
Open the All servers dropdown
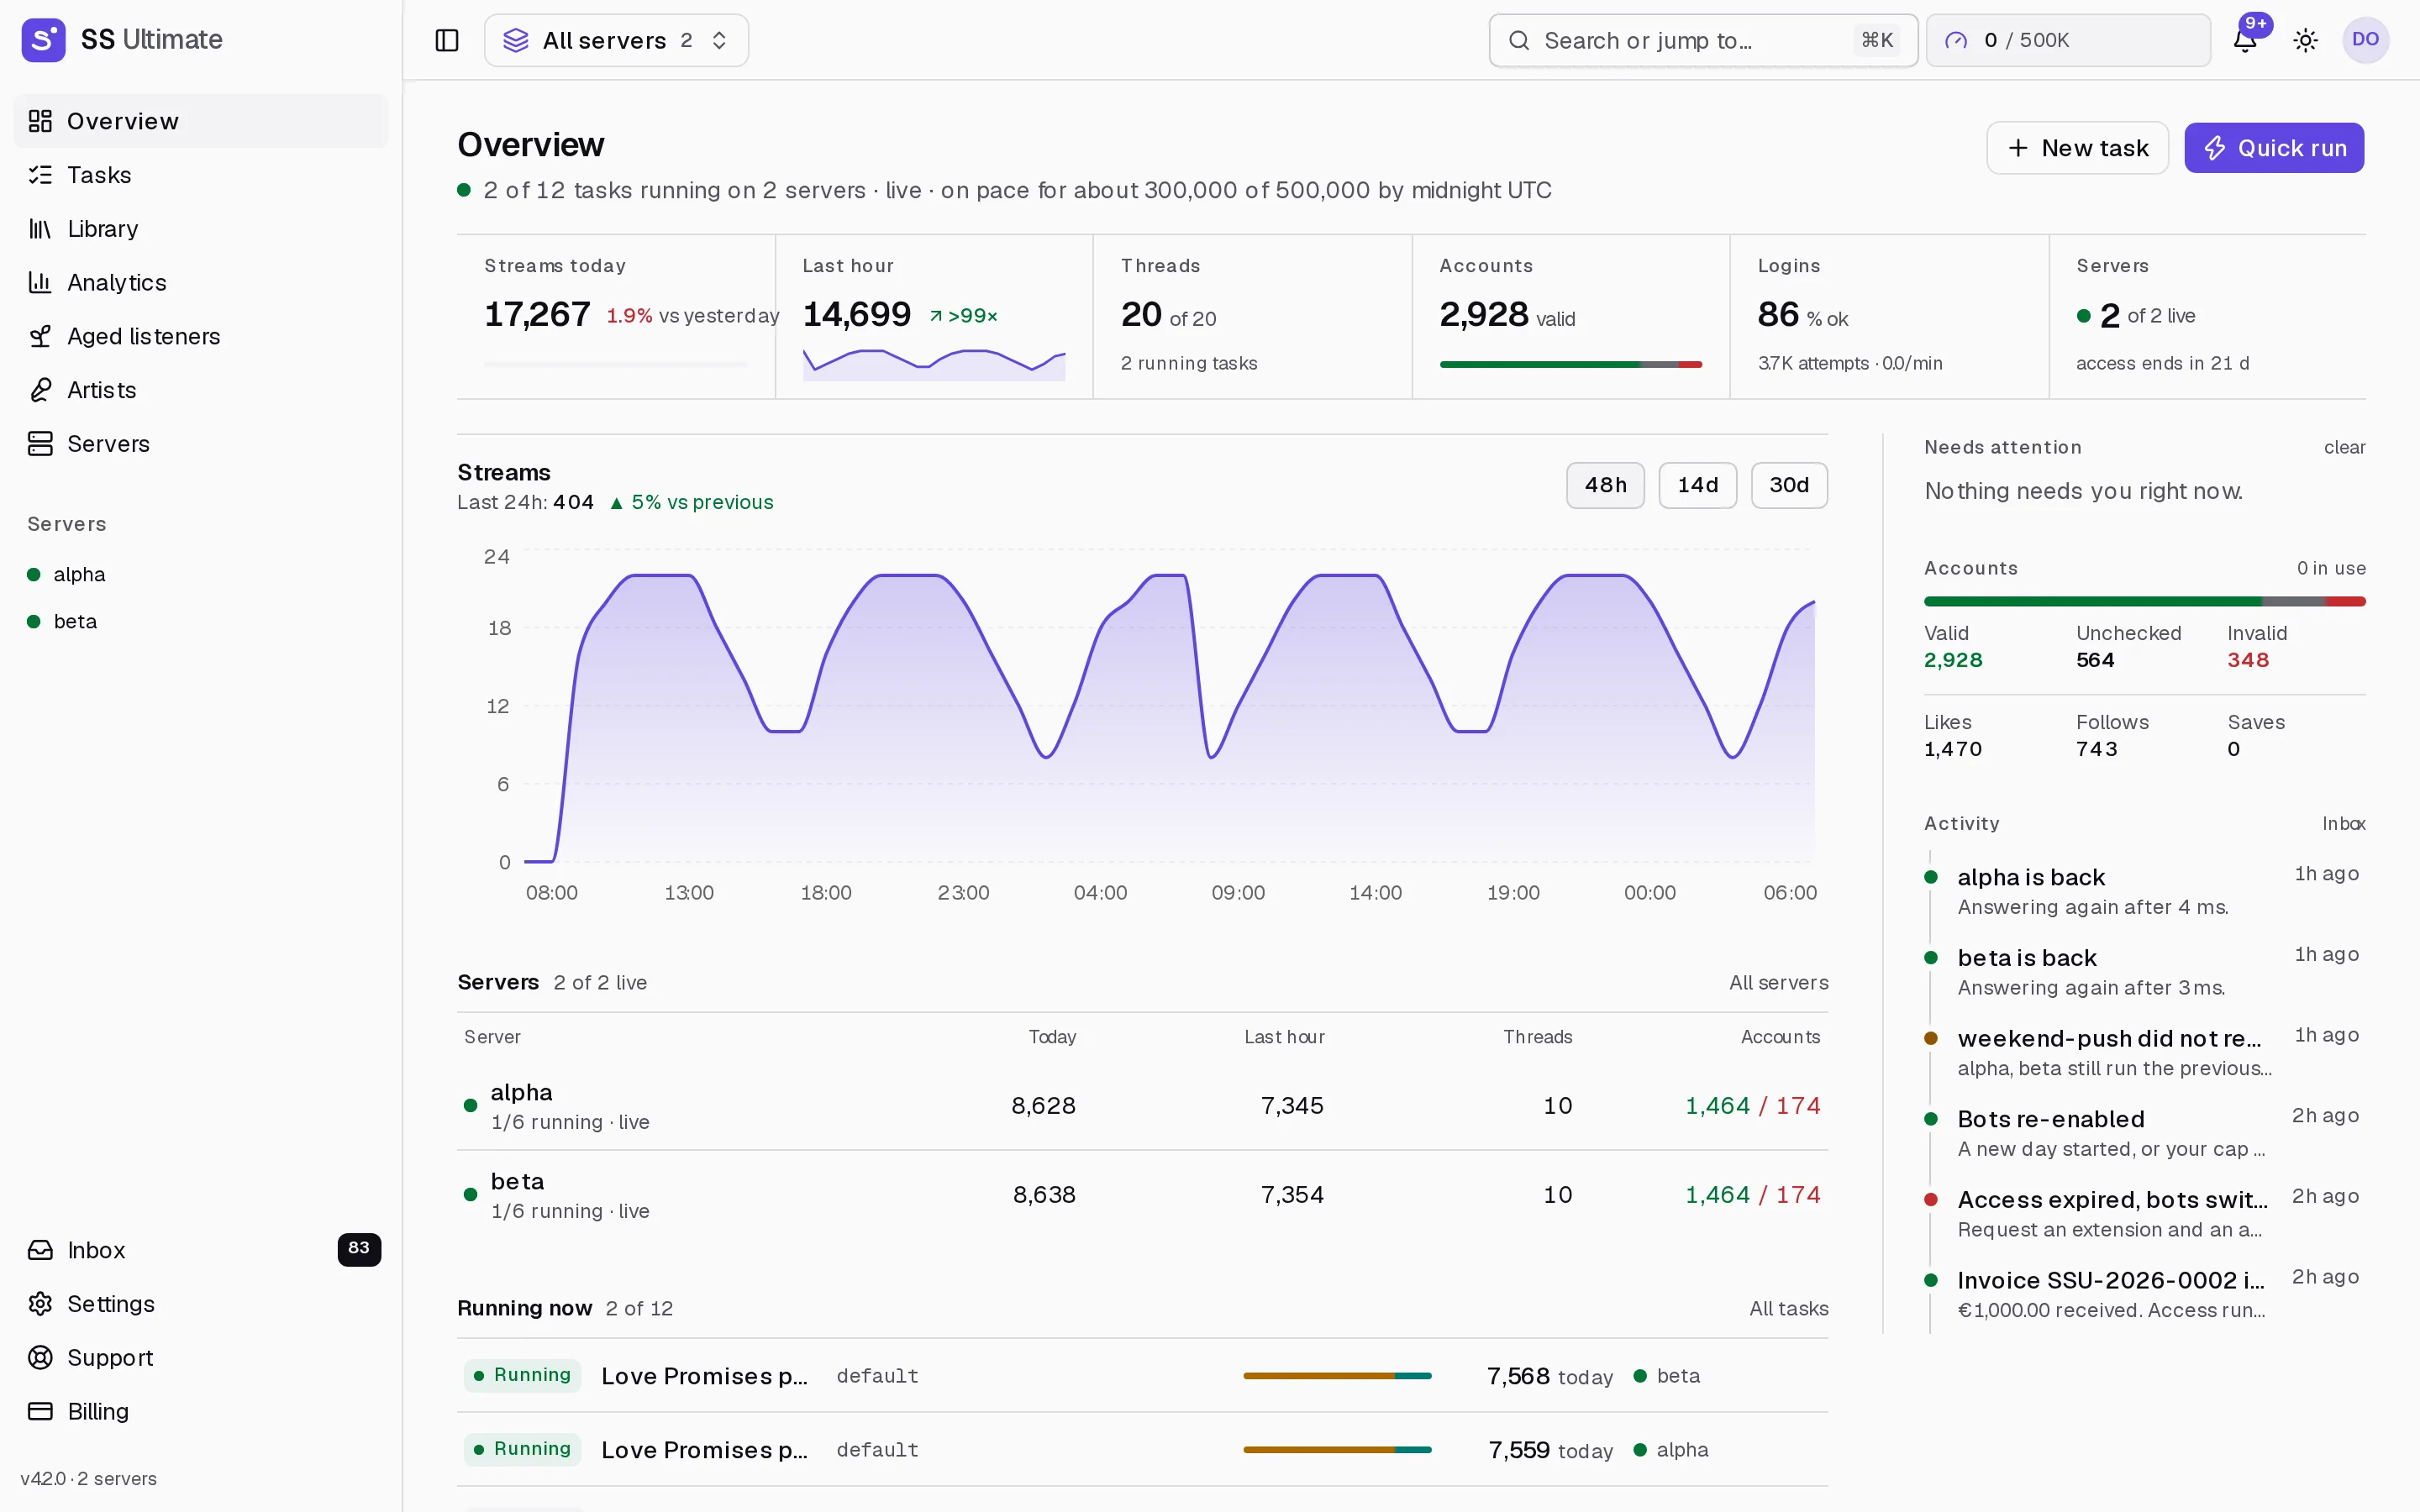pyautogui.click(x=616, y=40)
